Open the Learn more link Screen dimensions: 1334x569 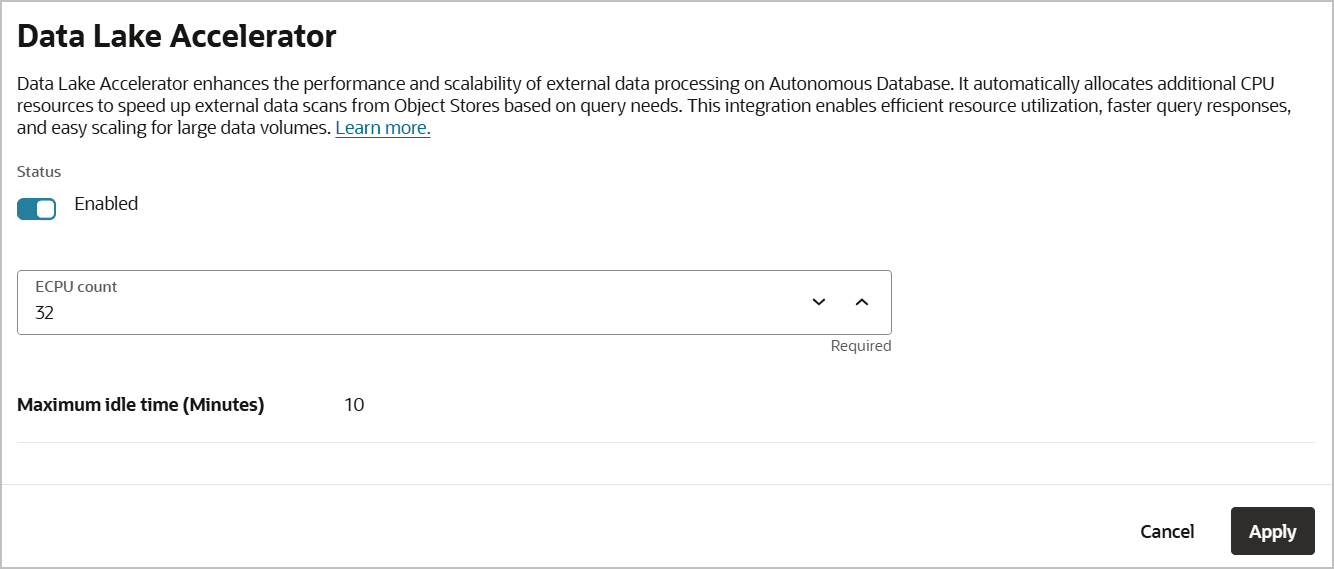[x=383, y=128]
